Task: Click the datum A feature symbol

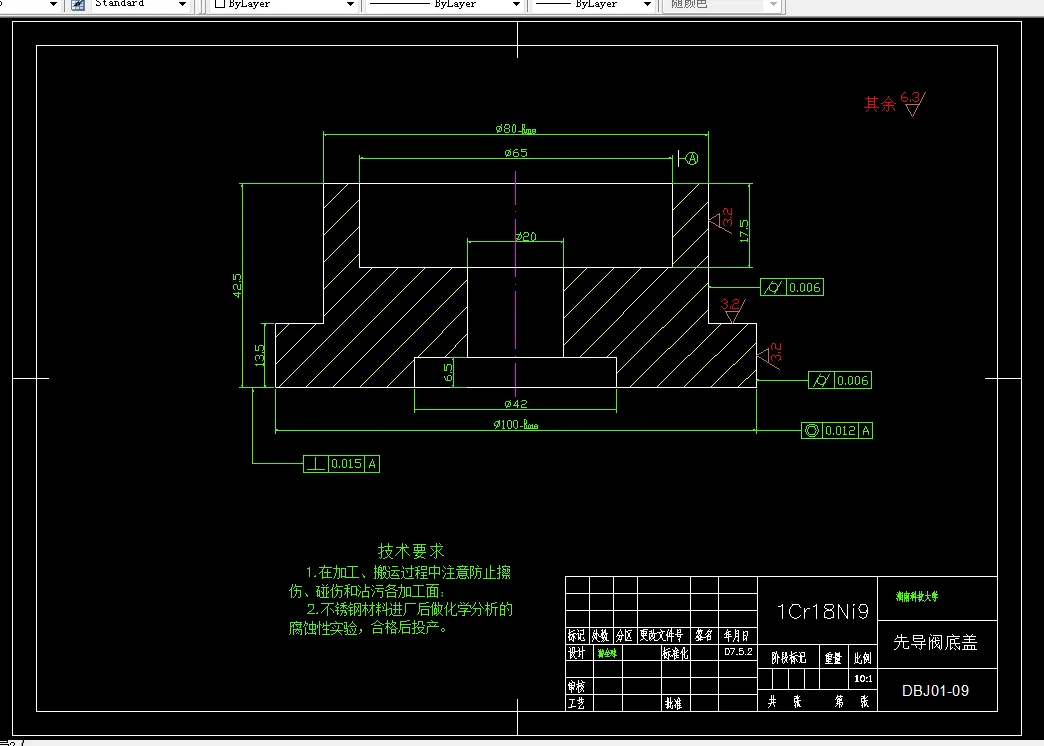Action: point(688,159)
